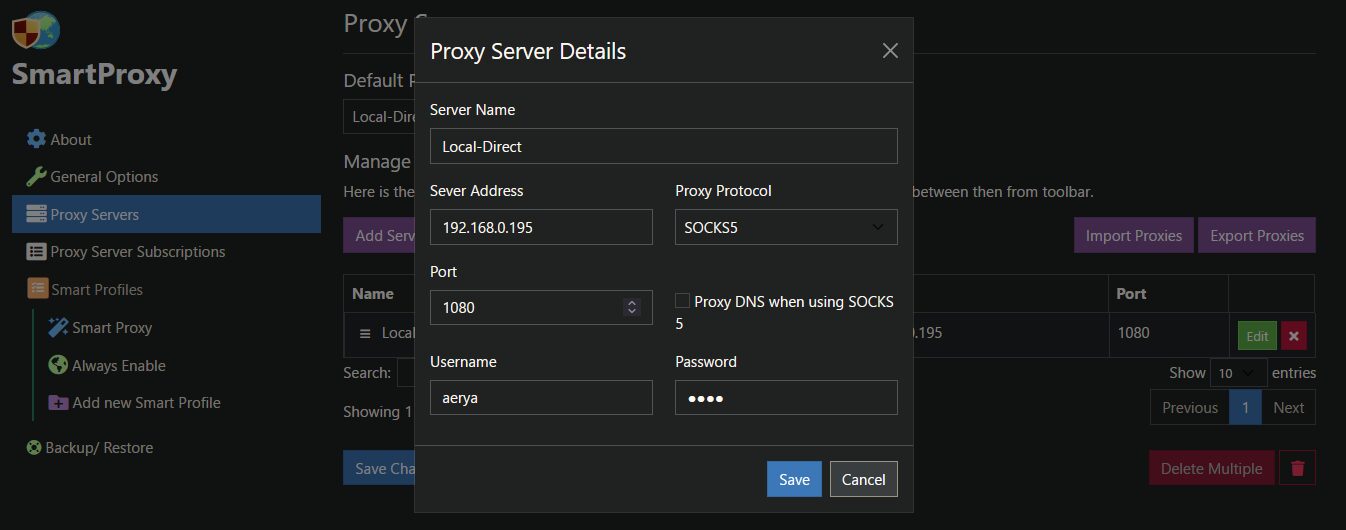Screen dimensions: 1346x530
Task: Click the SmartProxy globe shield logo
Action: point(36,29)
